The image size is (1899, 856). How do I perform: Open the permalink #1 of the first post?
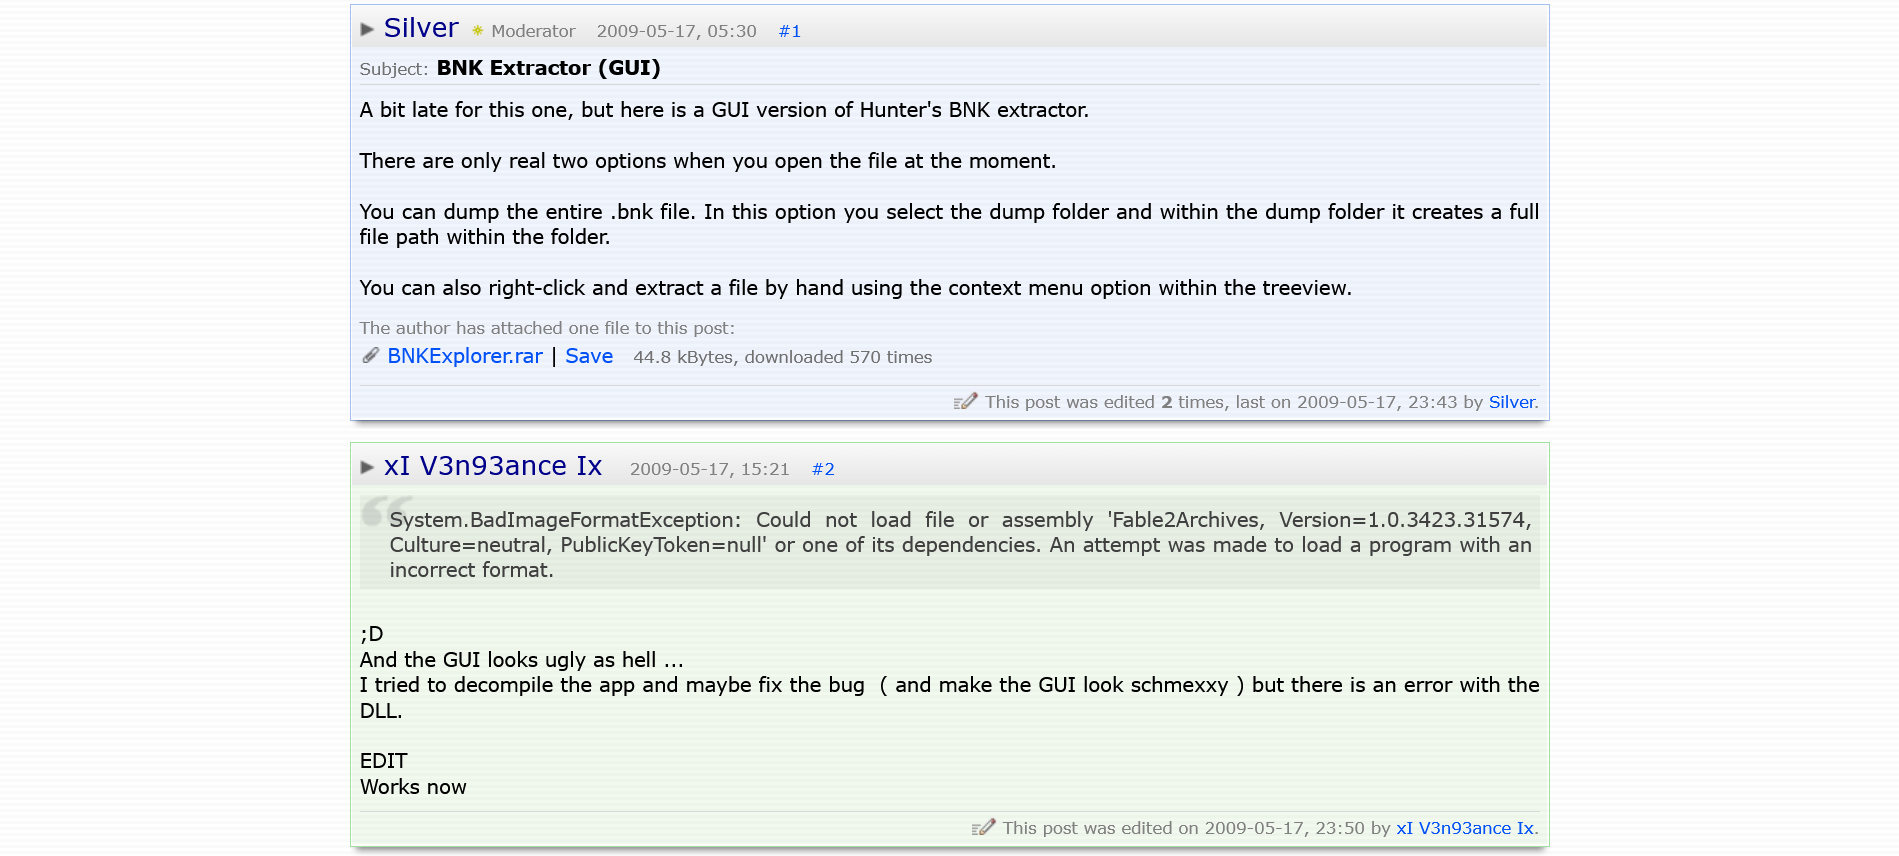789,31
